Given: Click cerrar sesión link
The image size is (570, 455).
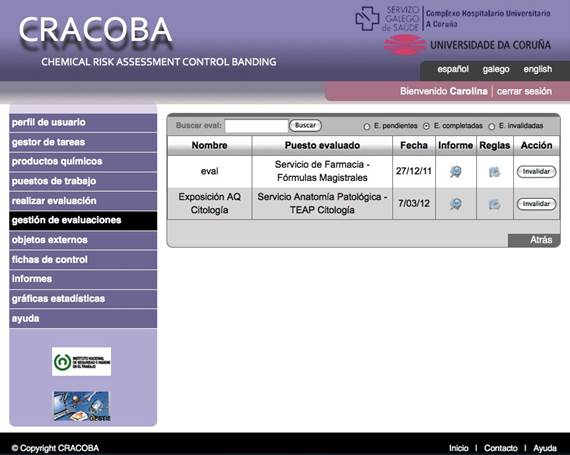Looking at the screenshot, I should 524,91.
